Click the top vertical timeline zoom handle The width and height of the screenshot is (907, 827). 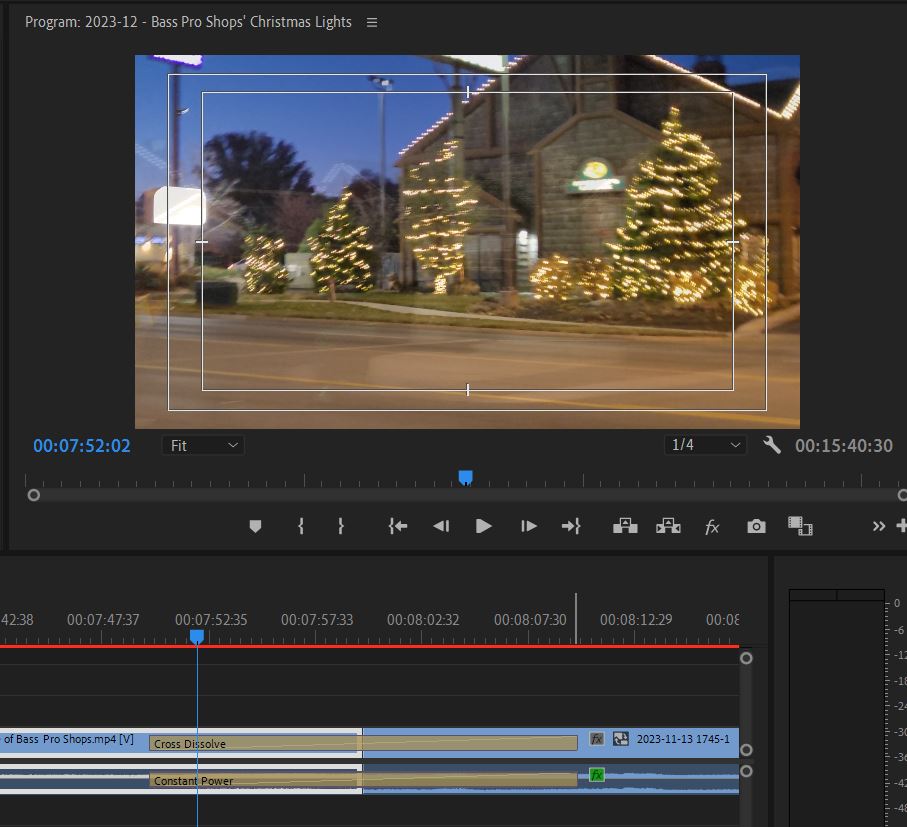point(746,658)
